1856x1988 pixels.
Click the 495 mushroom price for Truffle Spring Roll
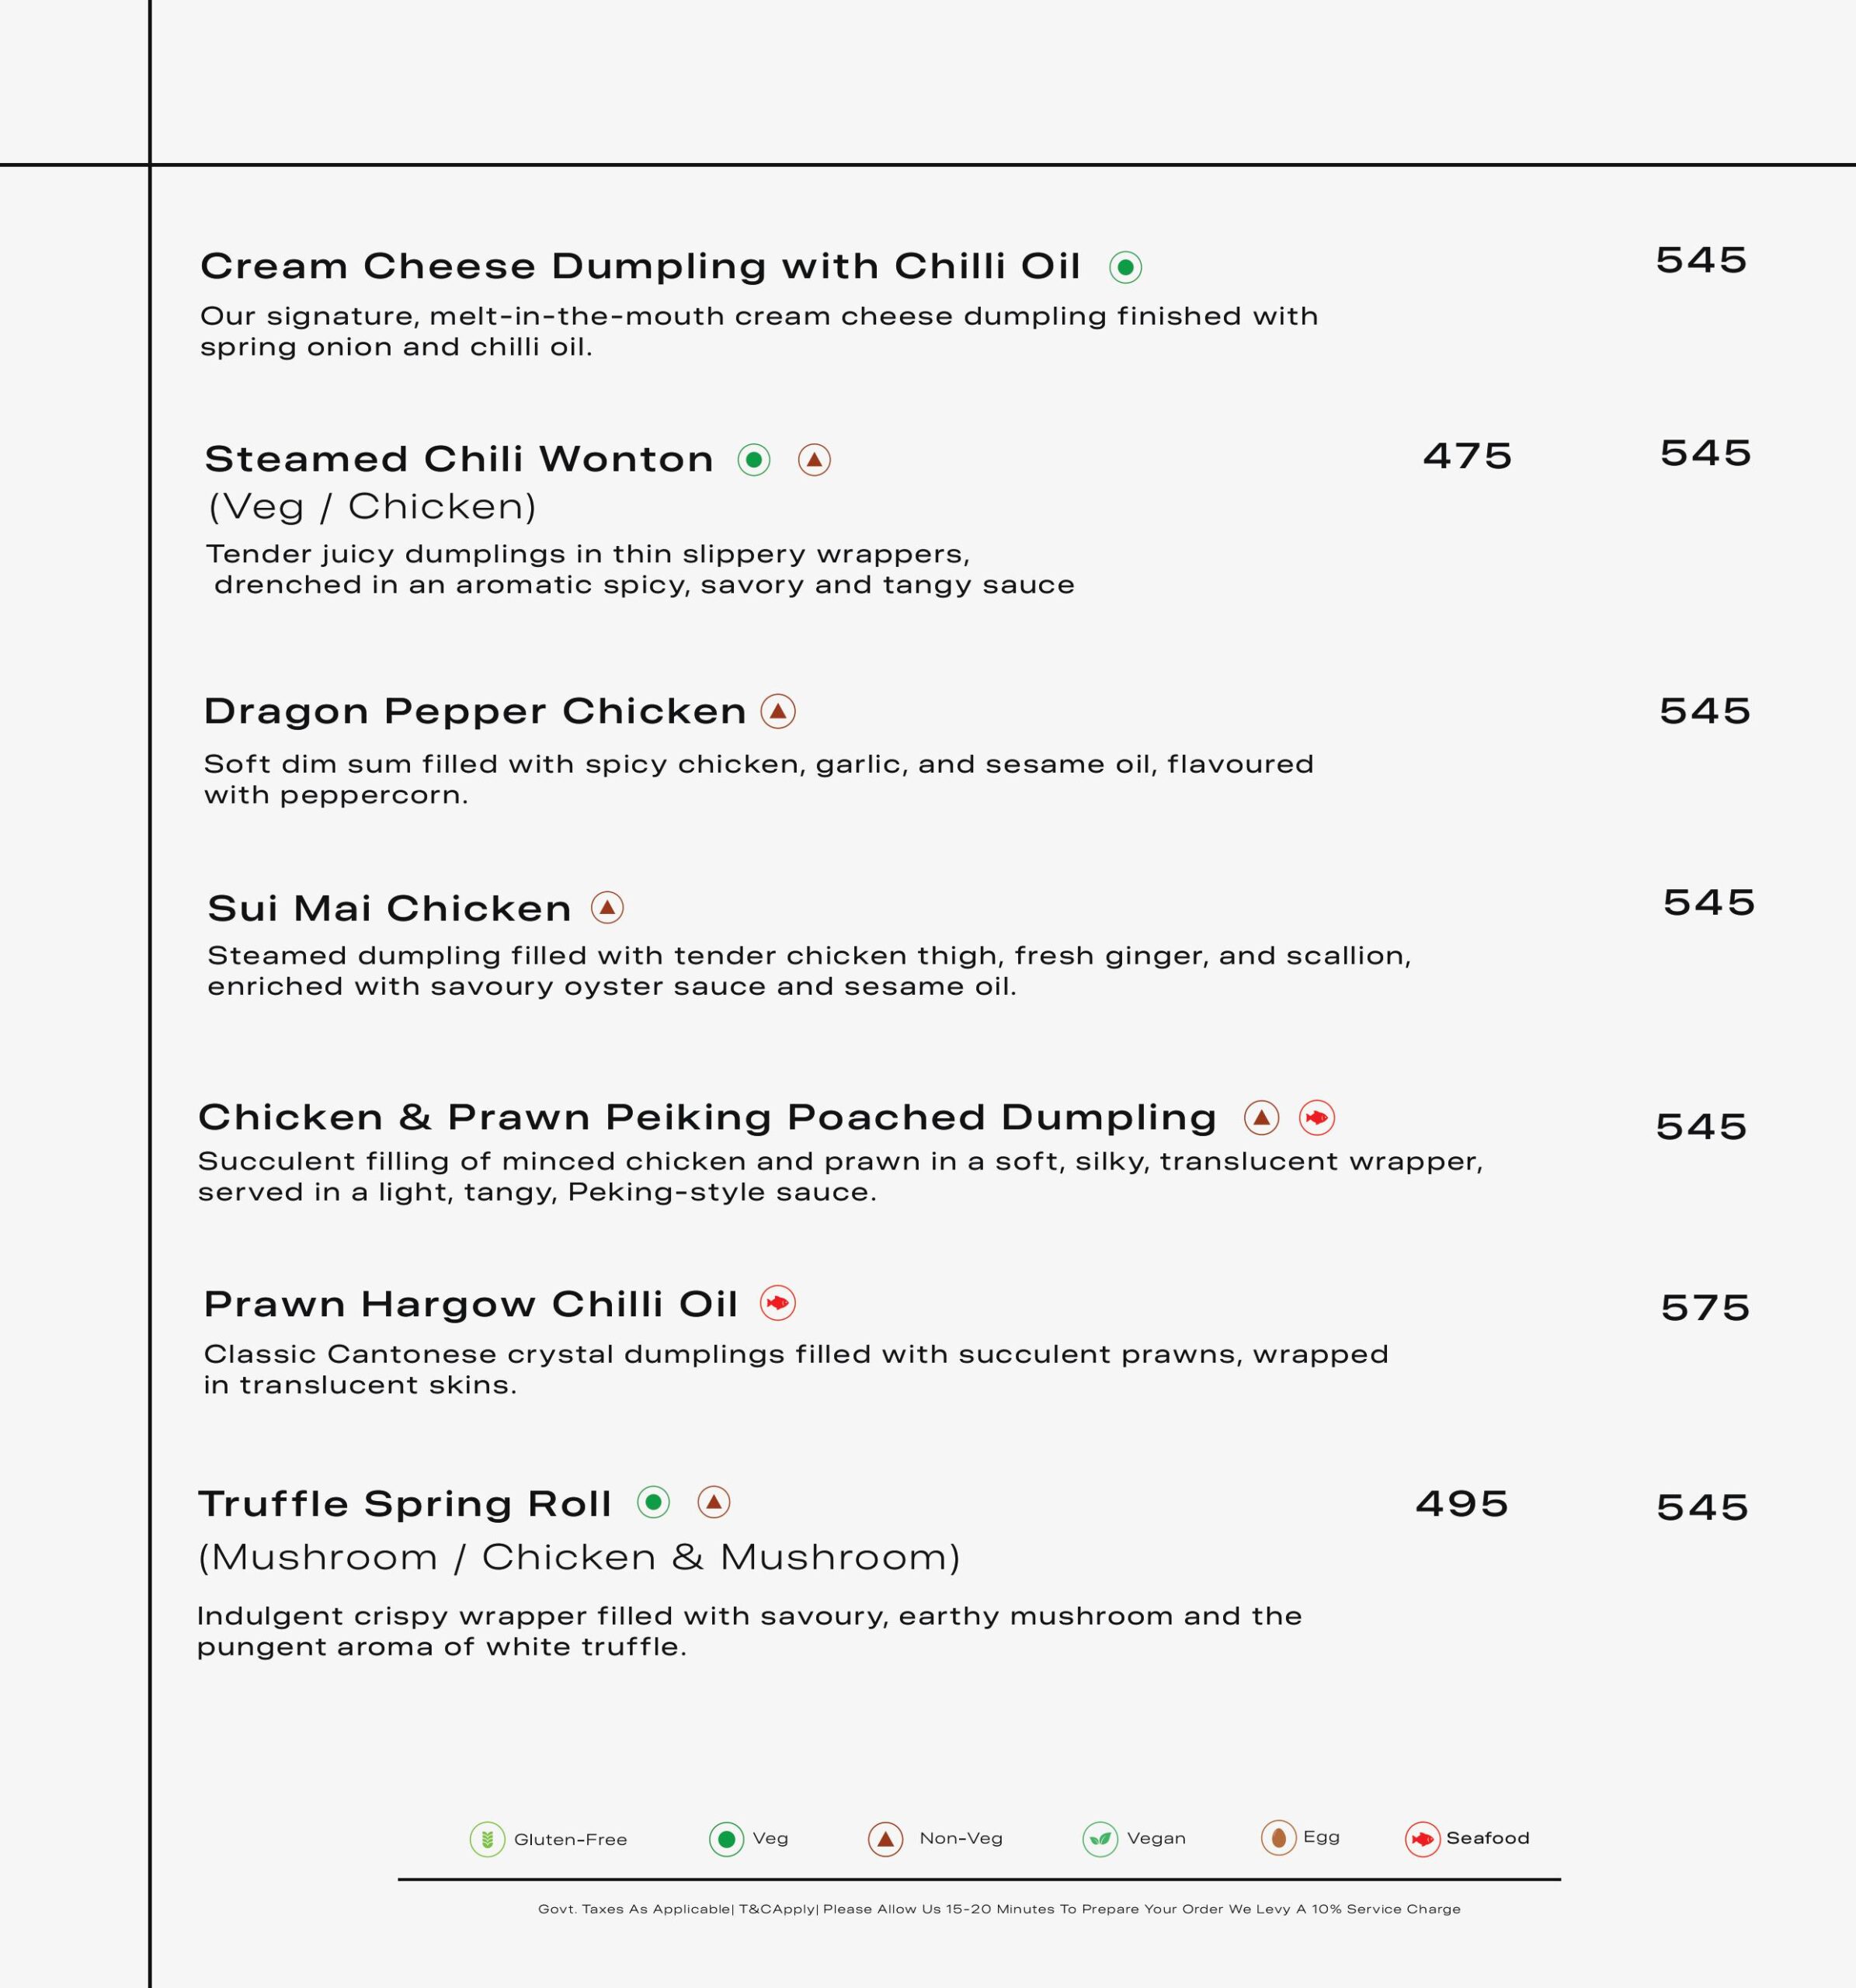(1461, 1504)
